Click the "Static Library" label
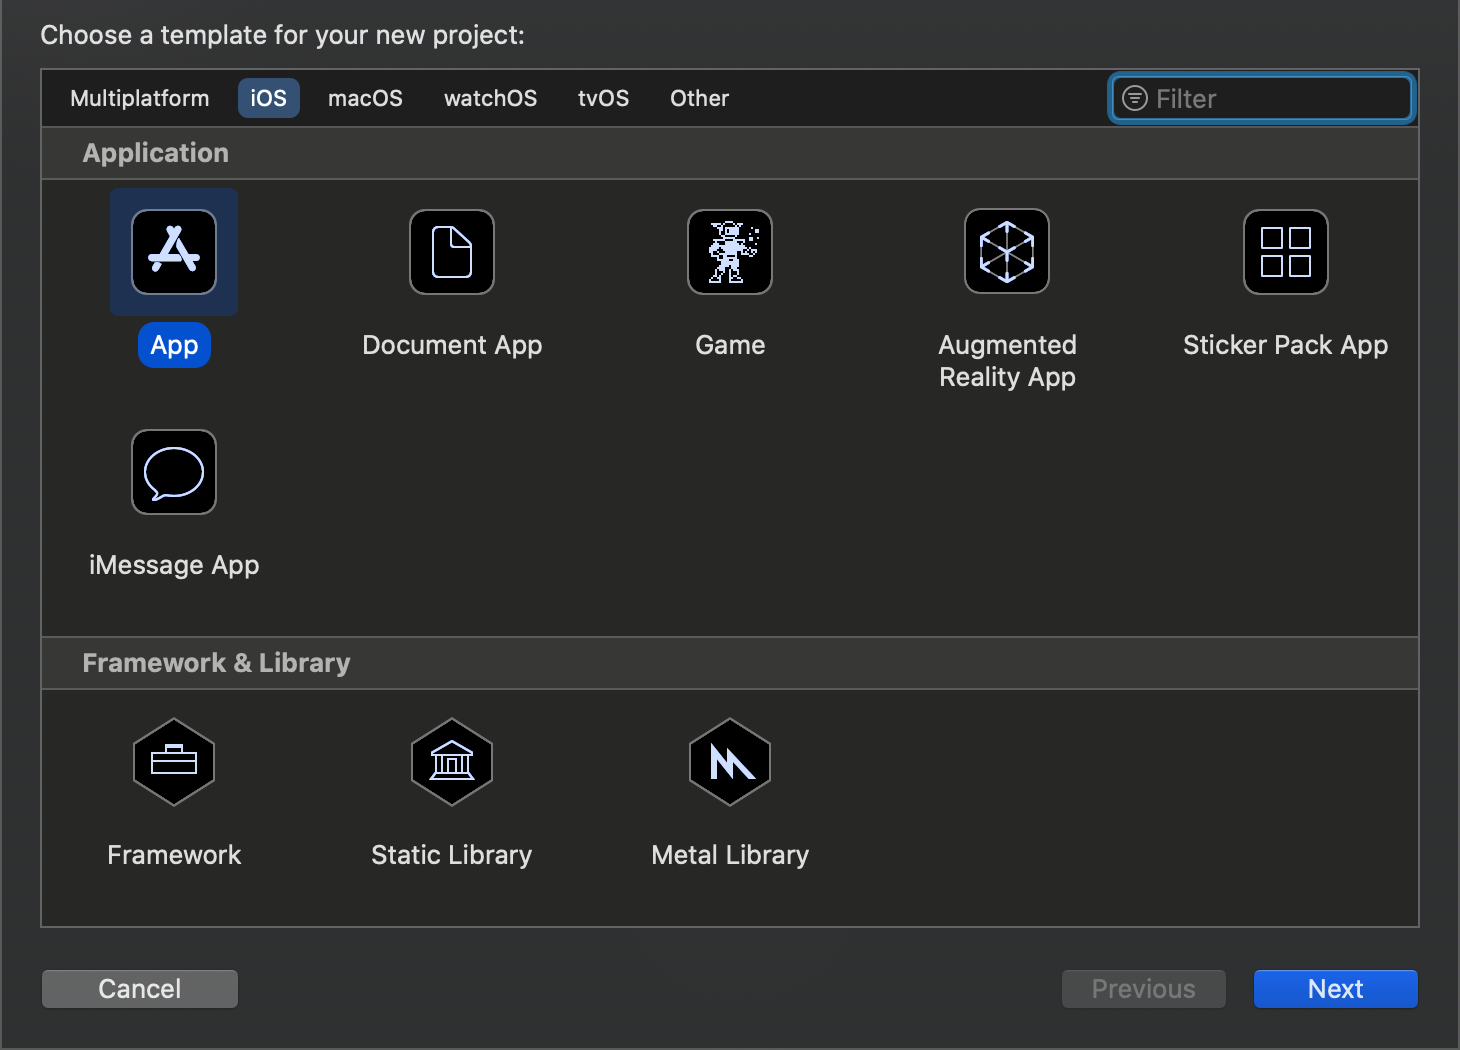This screenshot has height=1050, width=1460. (x=452, y=855)
